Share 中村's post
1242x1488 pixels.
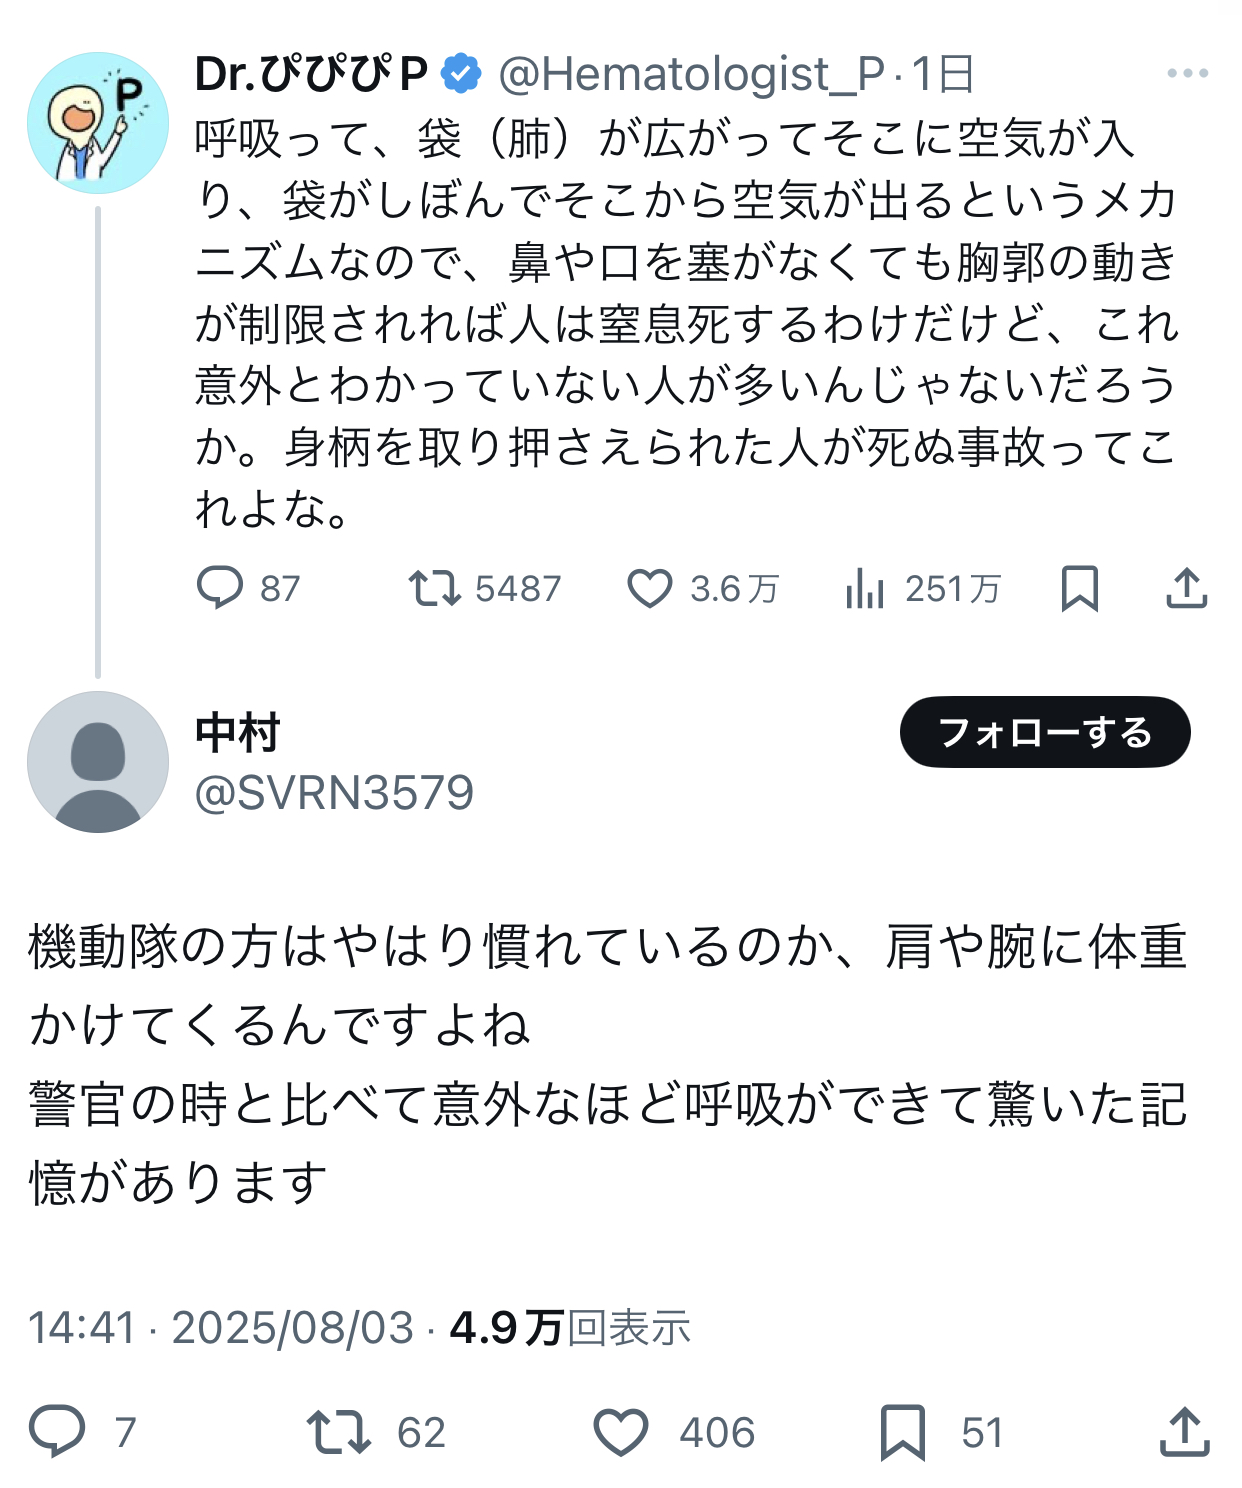point(1185,1431)
